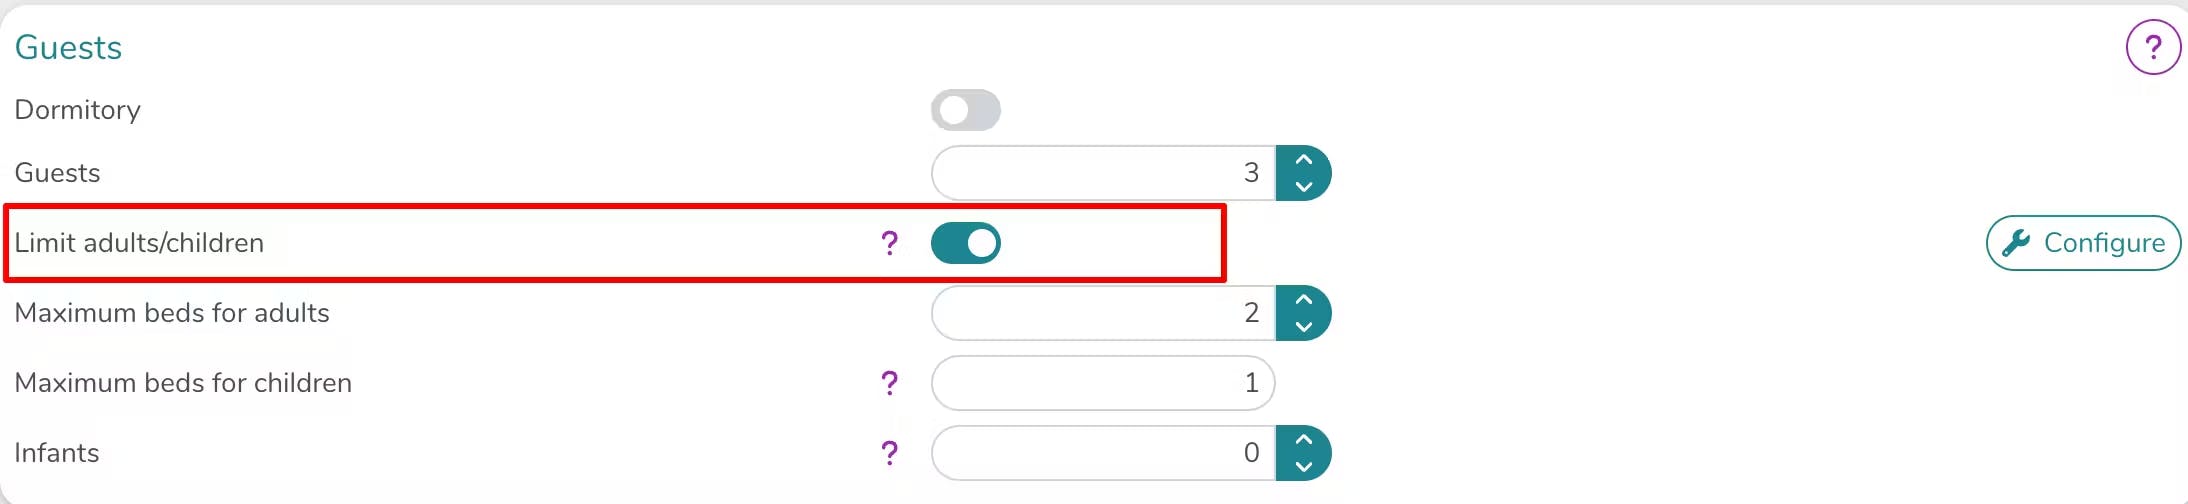Click help icon beside Limit adults/children

(x=889, y=242)
